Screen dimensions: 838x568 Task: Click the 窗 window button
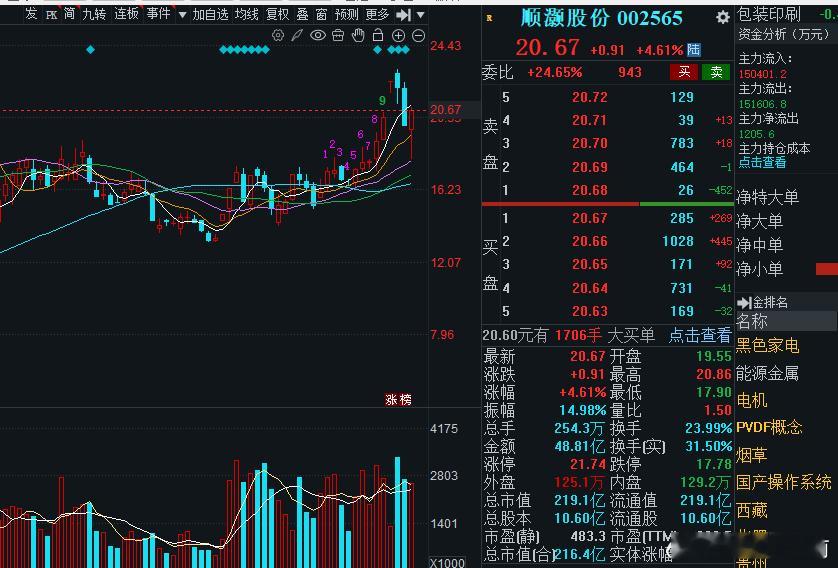pos(322,14)
